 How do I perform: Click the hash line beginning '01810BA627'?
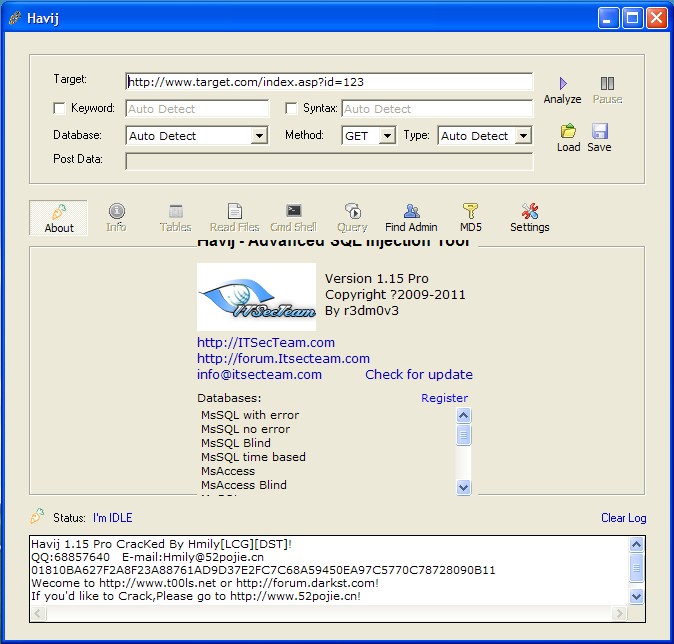[263, 570]
